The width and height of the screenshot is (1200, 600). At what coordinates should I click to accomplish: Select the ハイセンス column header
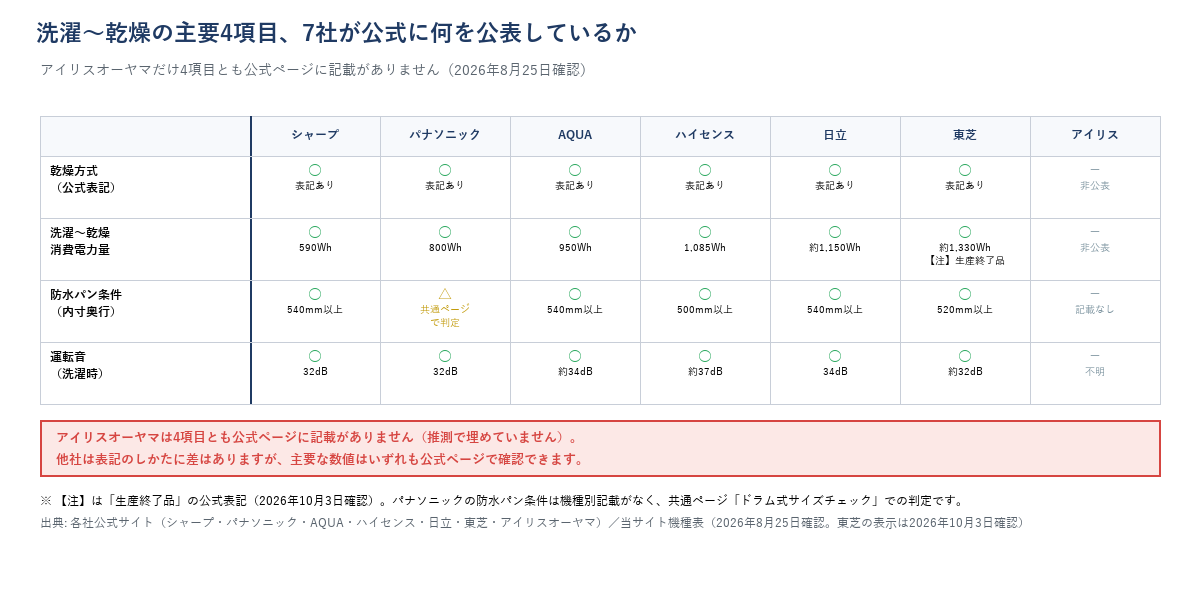[705, 135]
